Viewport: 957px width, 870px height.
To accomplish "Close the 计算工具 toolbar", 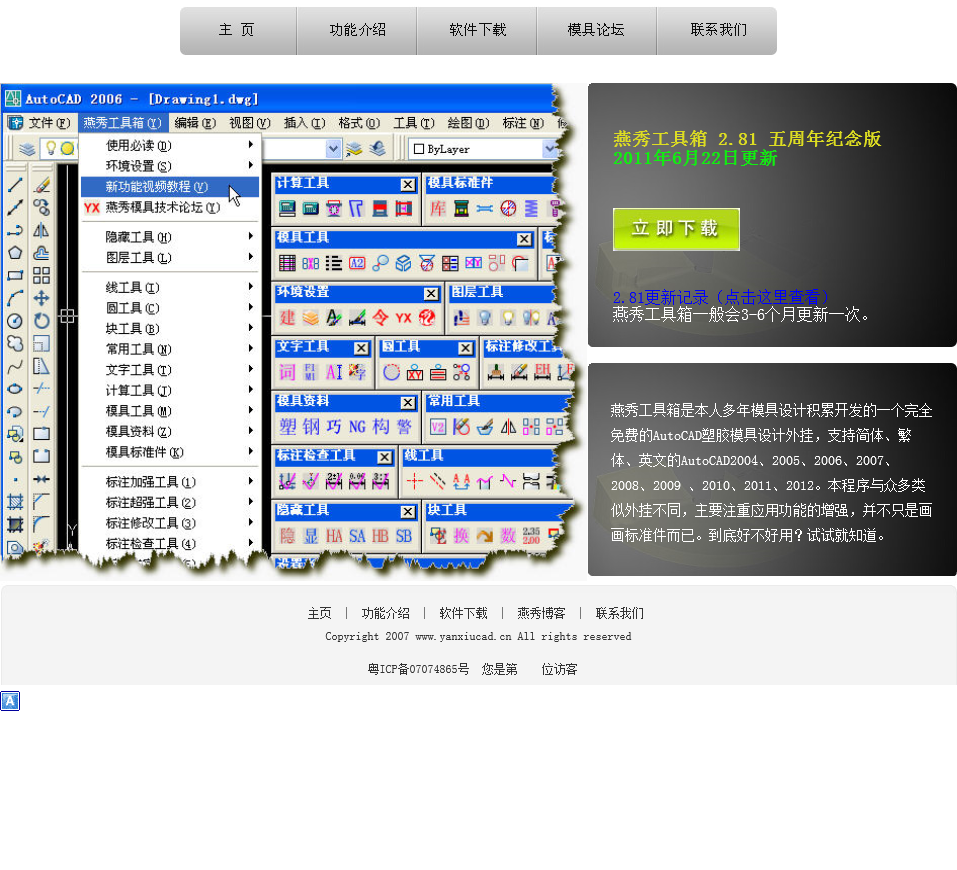I will pyautogui.click(x=408, y=184).
